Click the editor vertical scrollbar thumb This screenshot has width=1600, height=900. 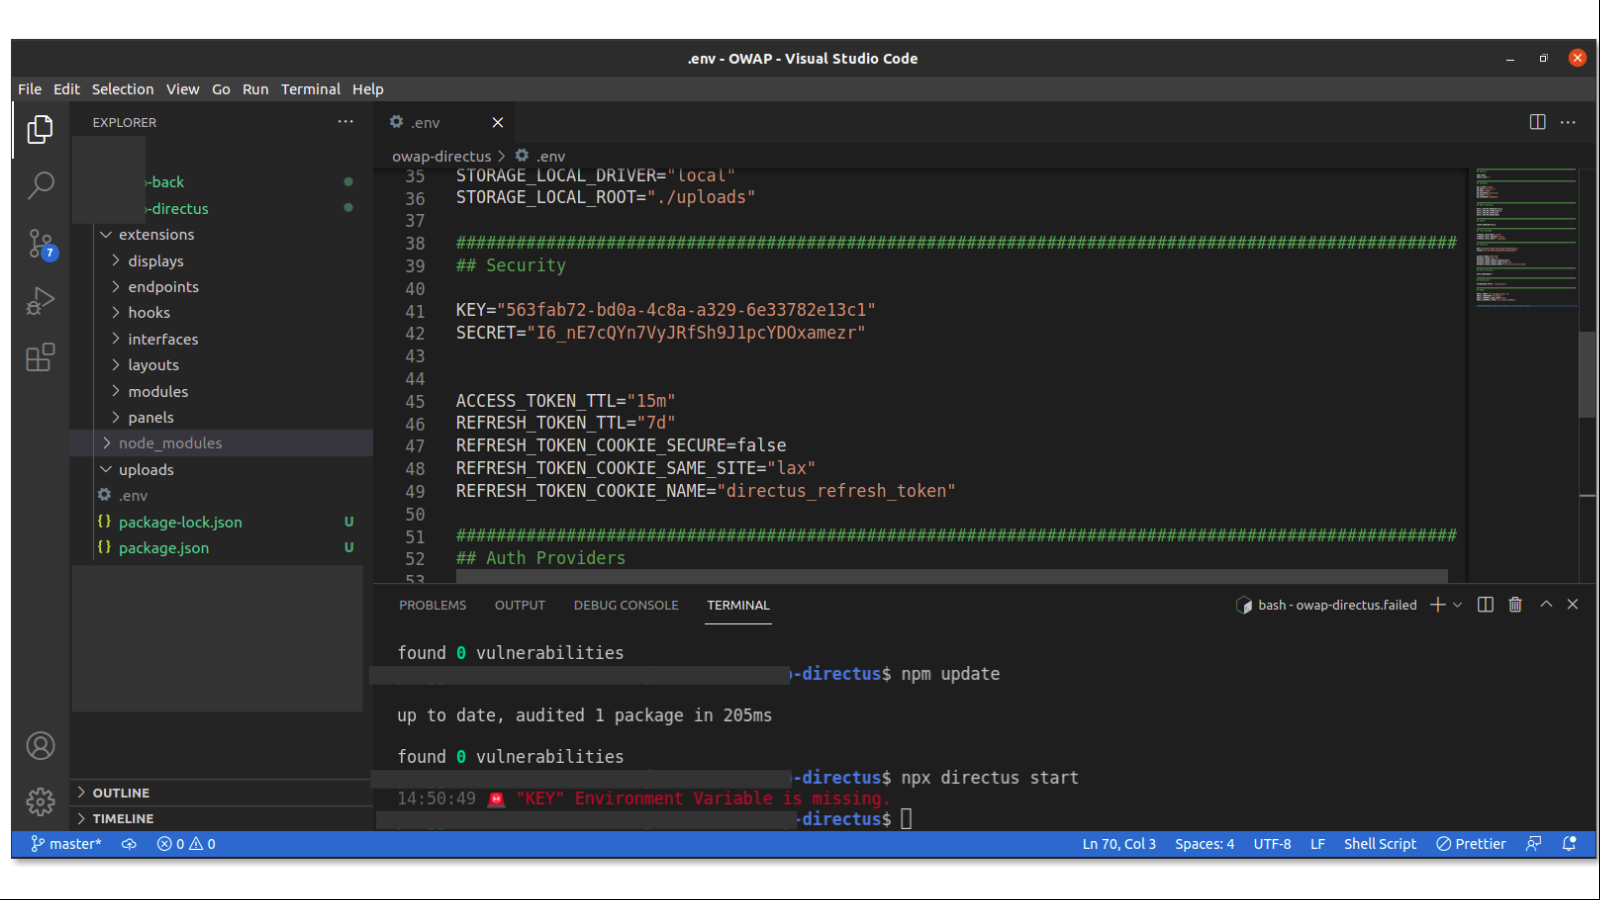coord(1587,374)
